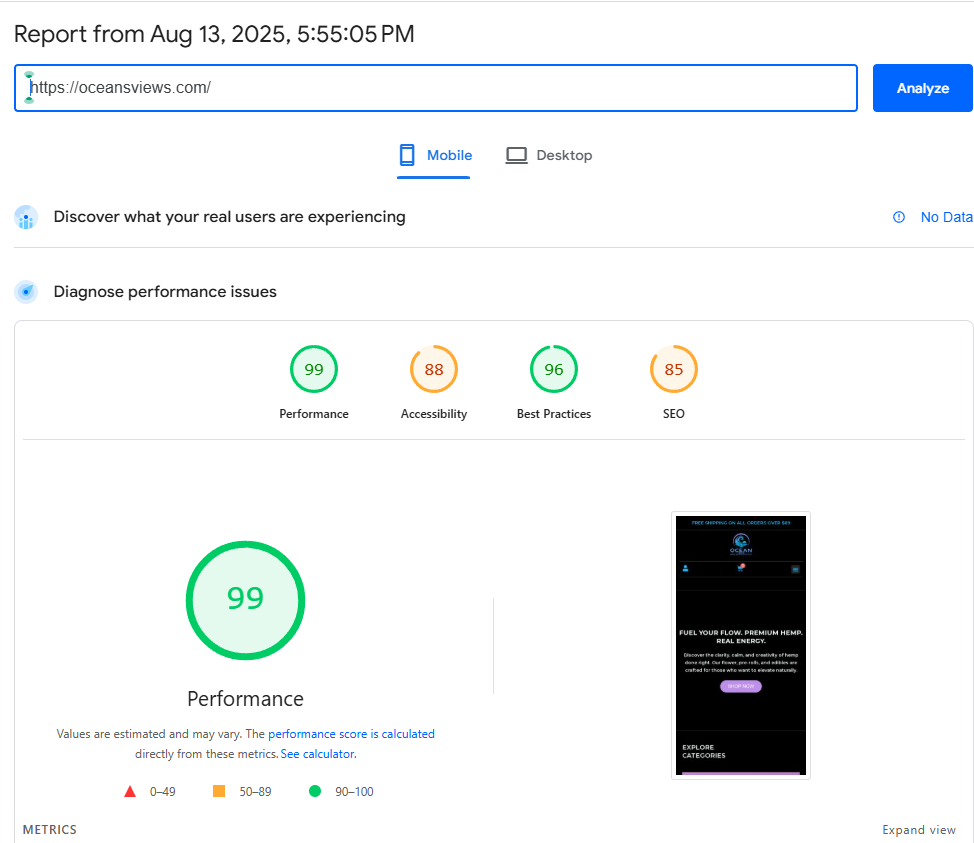This screenshot has height=843, width=974.
Task: Expand view of the metrics section
Action: point(918,830)
